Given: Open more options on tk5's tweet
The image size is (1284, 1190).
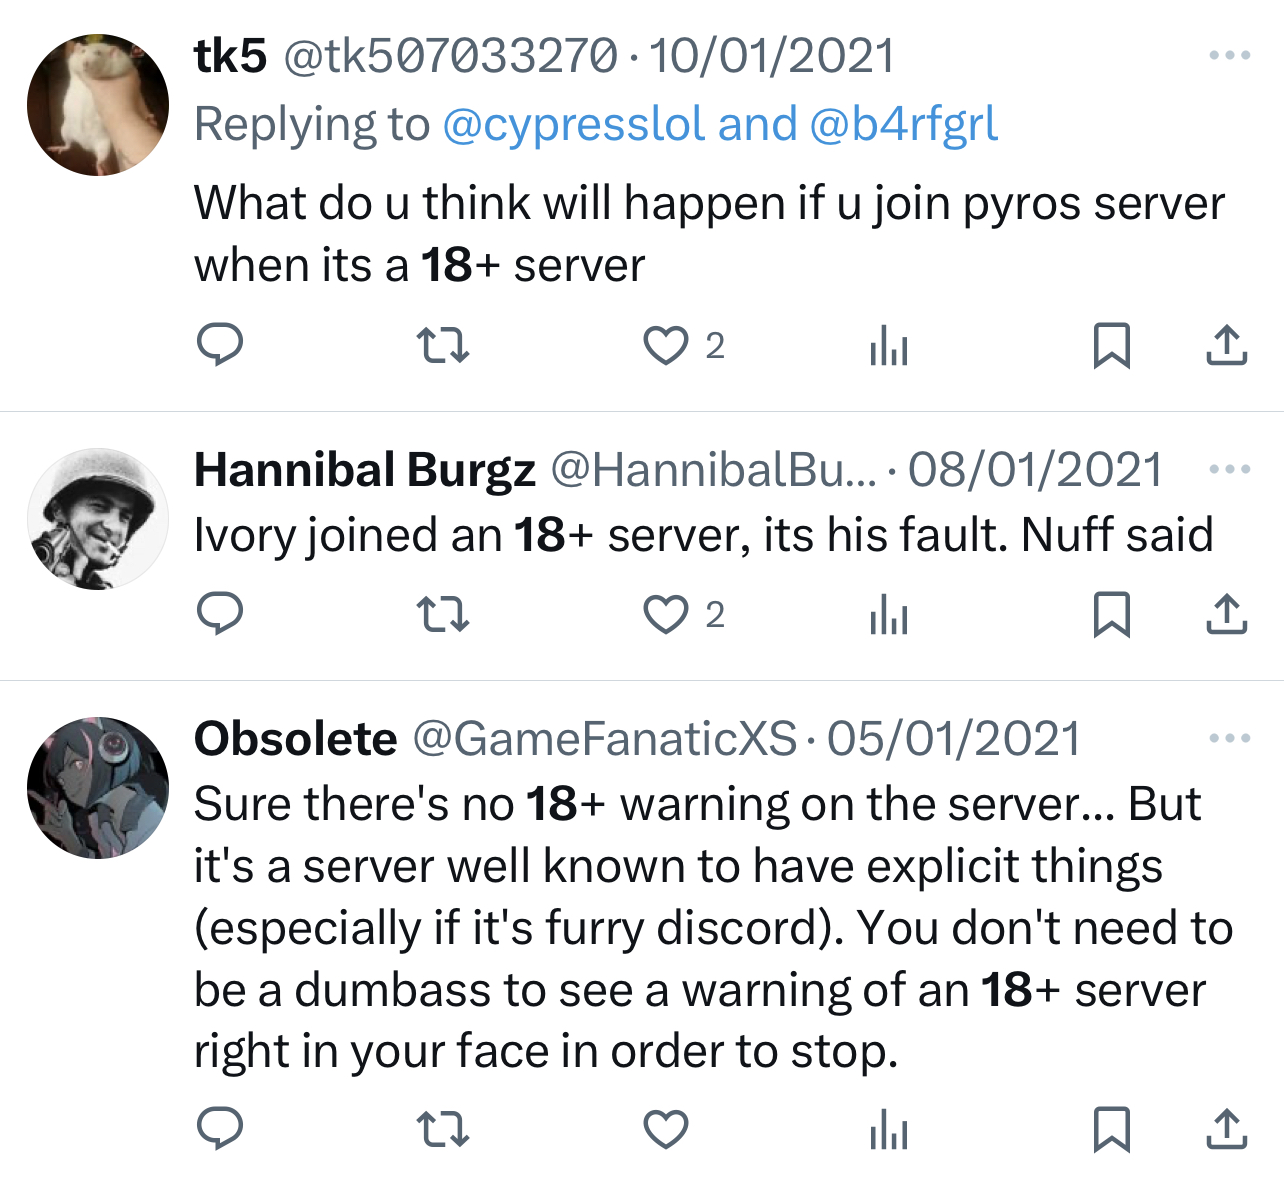Looking at the screenshot, I should pyautogui.click(x=1229, y=56).
